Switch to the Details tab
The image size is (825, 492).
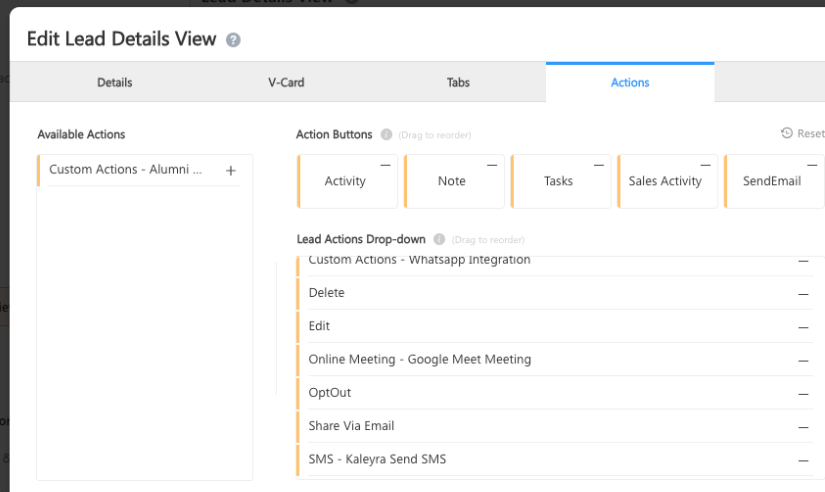tap(114, 82)
